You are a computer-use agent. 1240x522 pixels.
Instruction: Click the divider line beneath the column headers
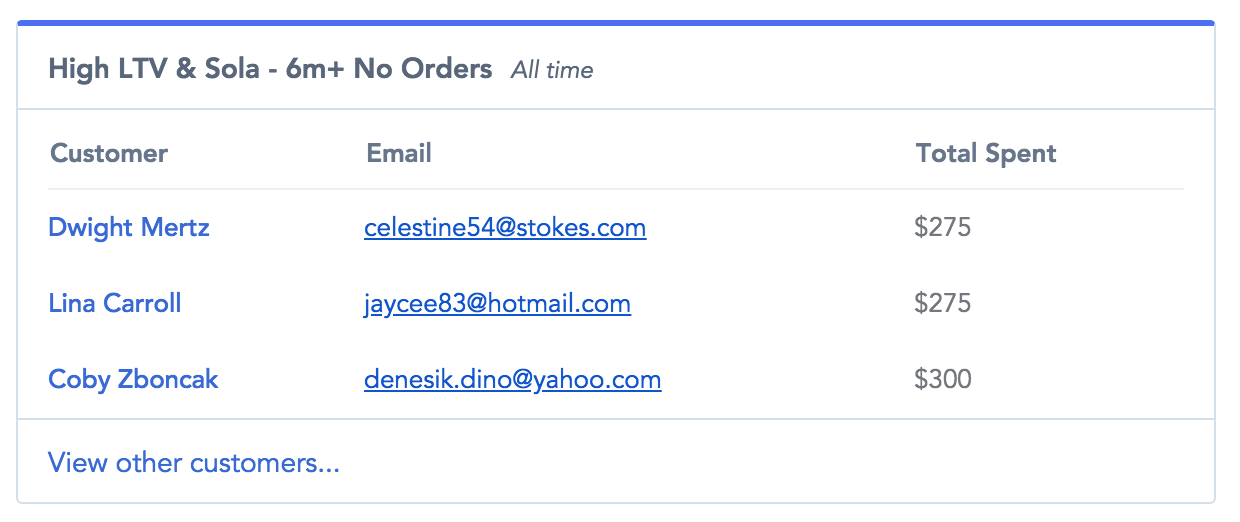point(616,189)
